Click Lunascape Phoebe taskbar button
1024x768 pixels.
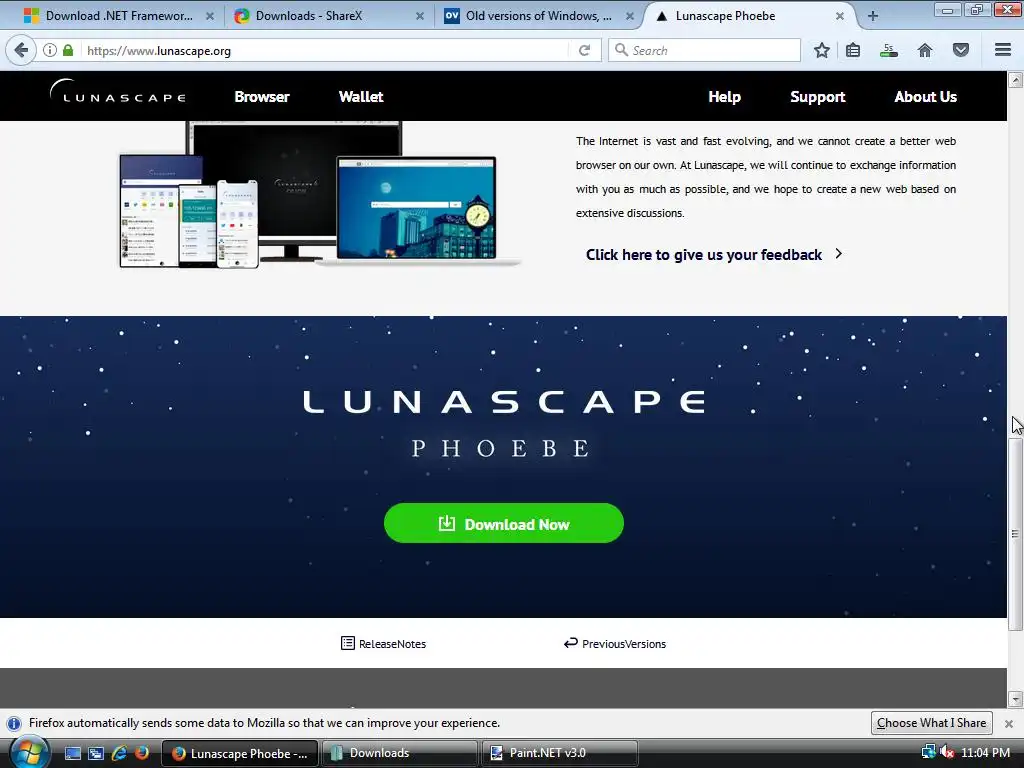[x=239, y=753]
